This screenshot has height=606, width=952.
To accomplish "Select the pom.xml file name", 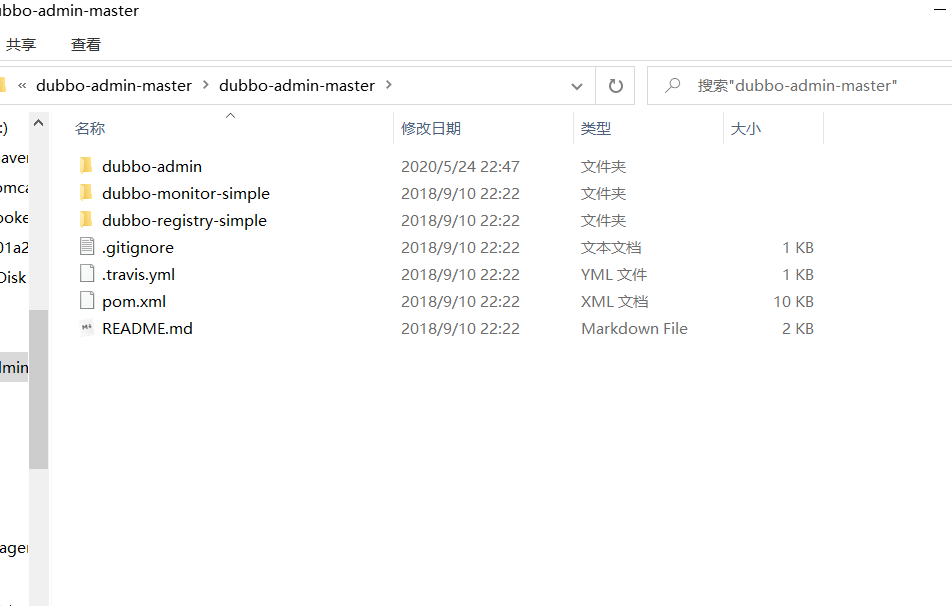I will (134, 302).
